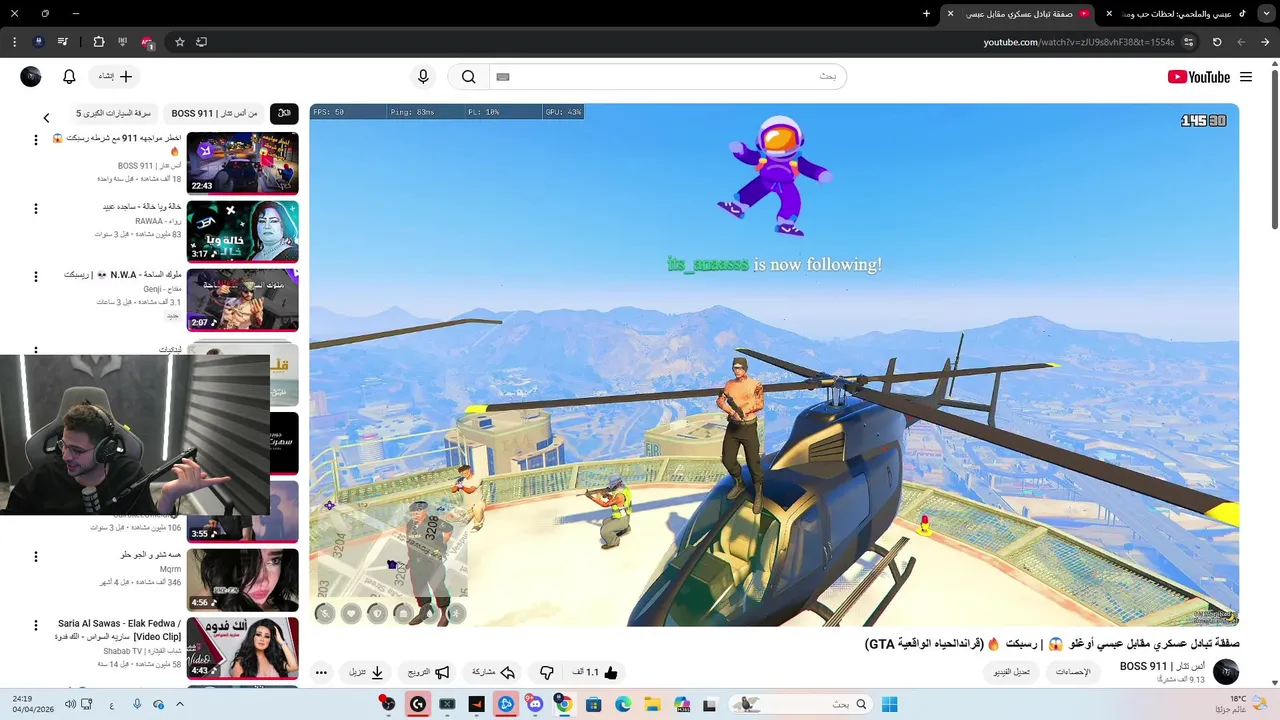This screenshot has width=1280, height=720.
Task: Open the browser extensions puzzle icon
Action: tap(98, 42)
